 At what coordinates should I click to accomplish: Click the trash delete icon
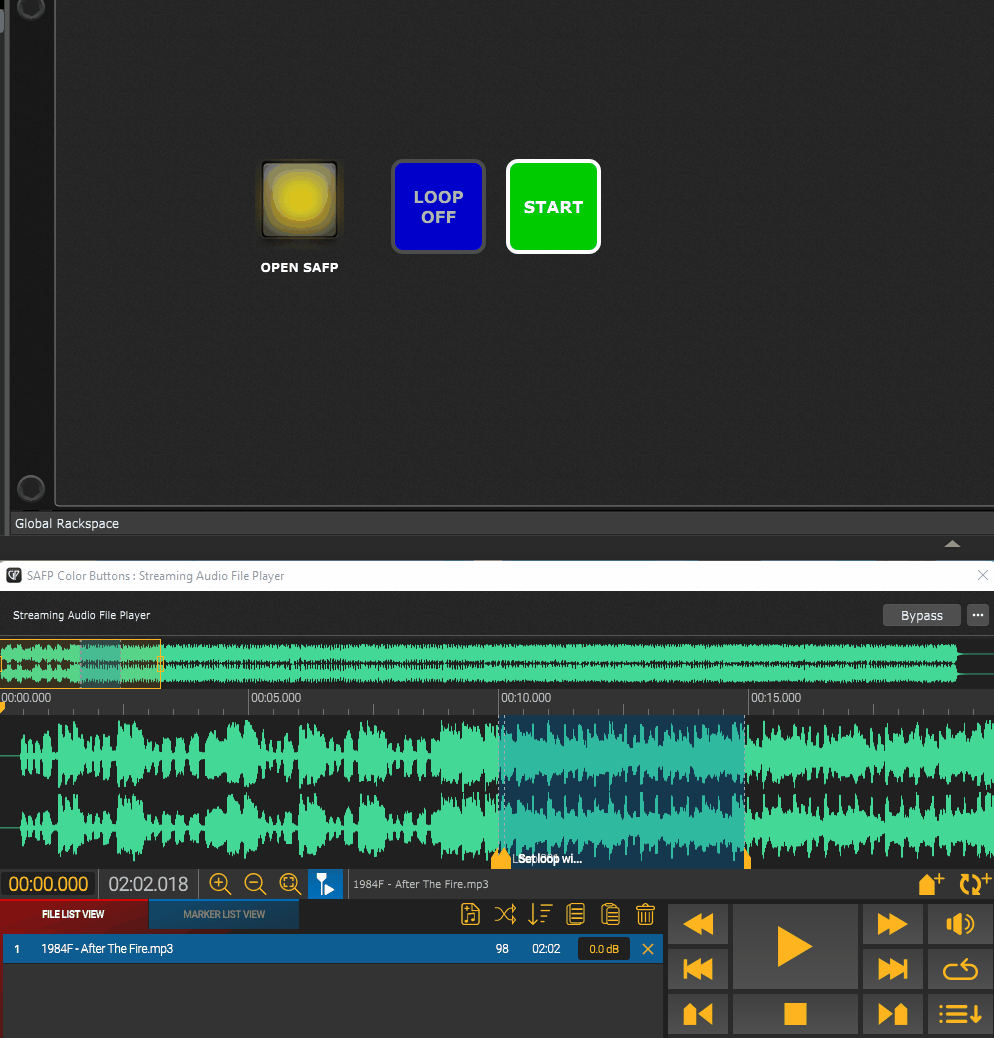pos(645,914)
